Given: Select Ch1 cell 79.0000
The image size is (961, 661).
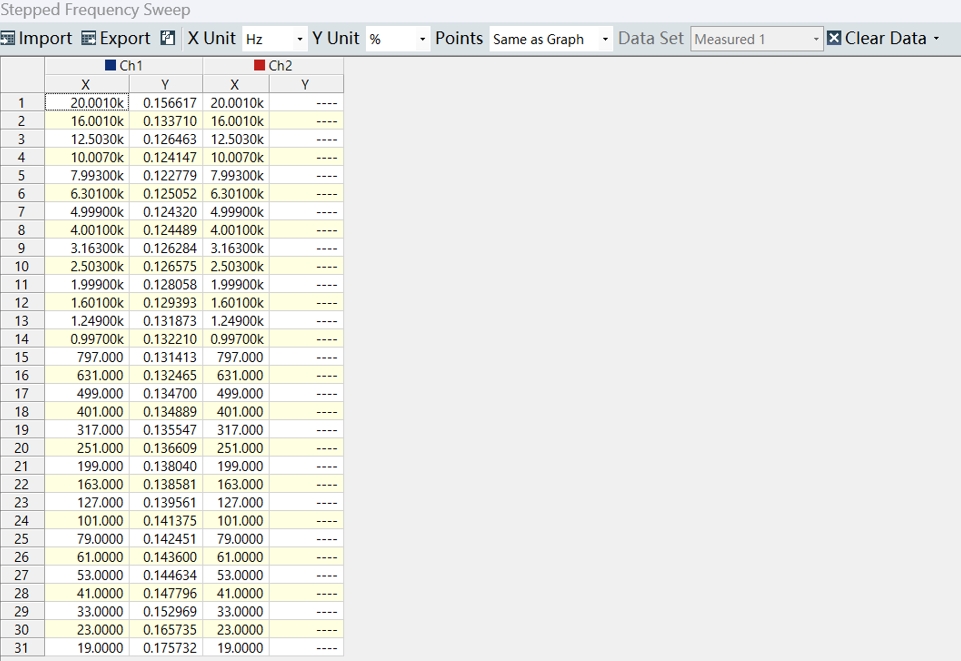Looking at the screenshot, I should pos(87,539).
